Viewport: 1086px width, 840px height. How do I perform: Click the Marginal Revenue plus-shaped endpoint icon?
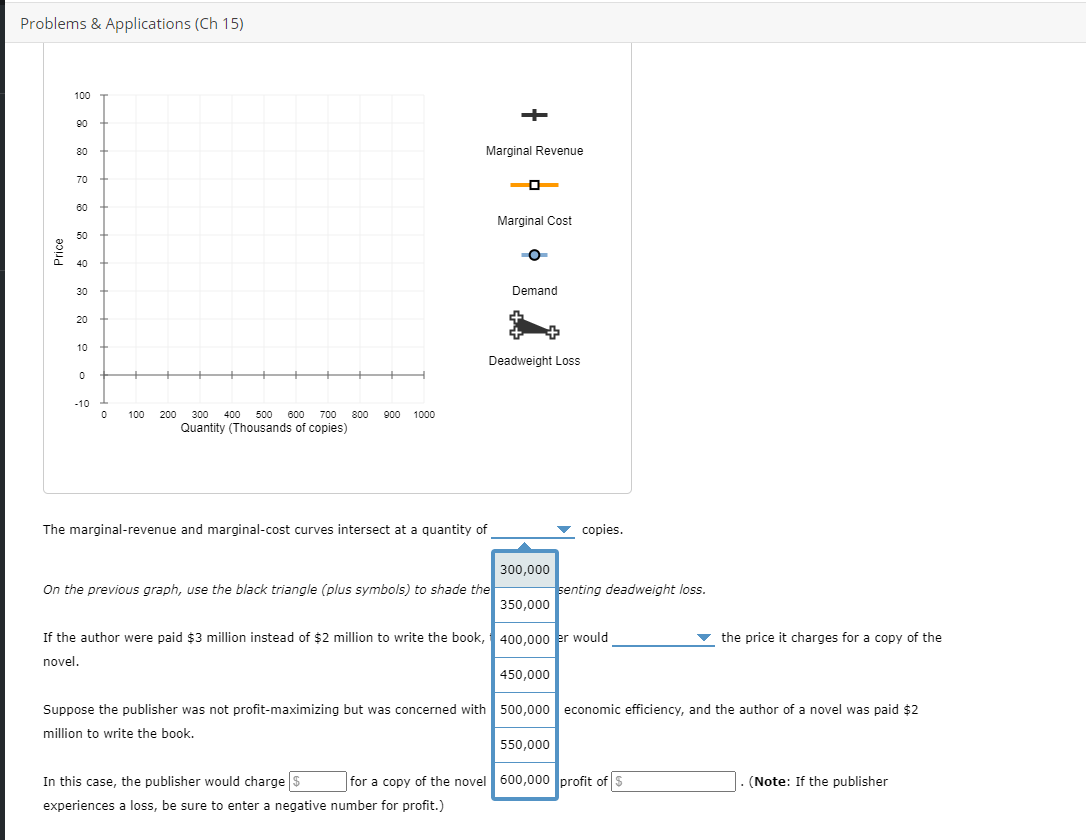(x=534, y=115)
